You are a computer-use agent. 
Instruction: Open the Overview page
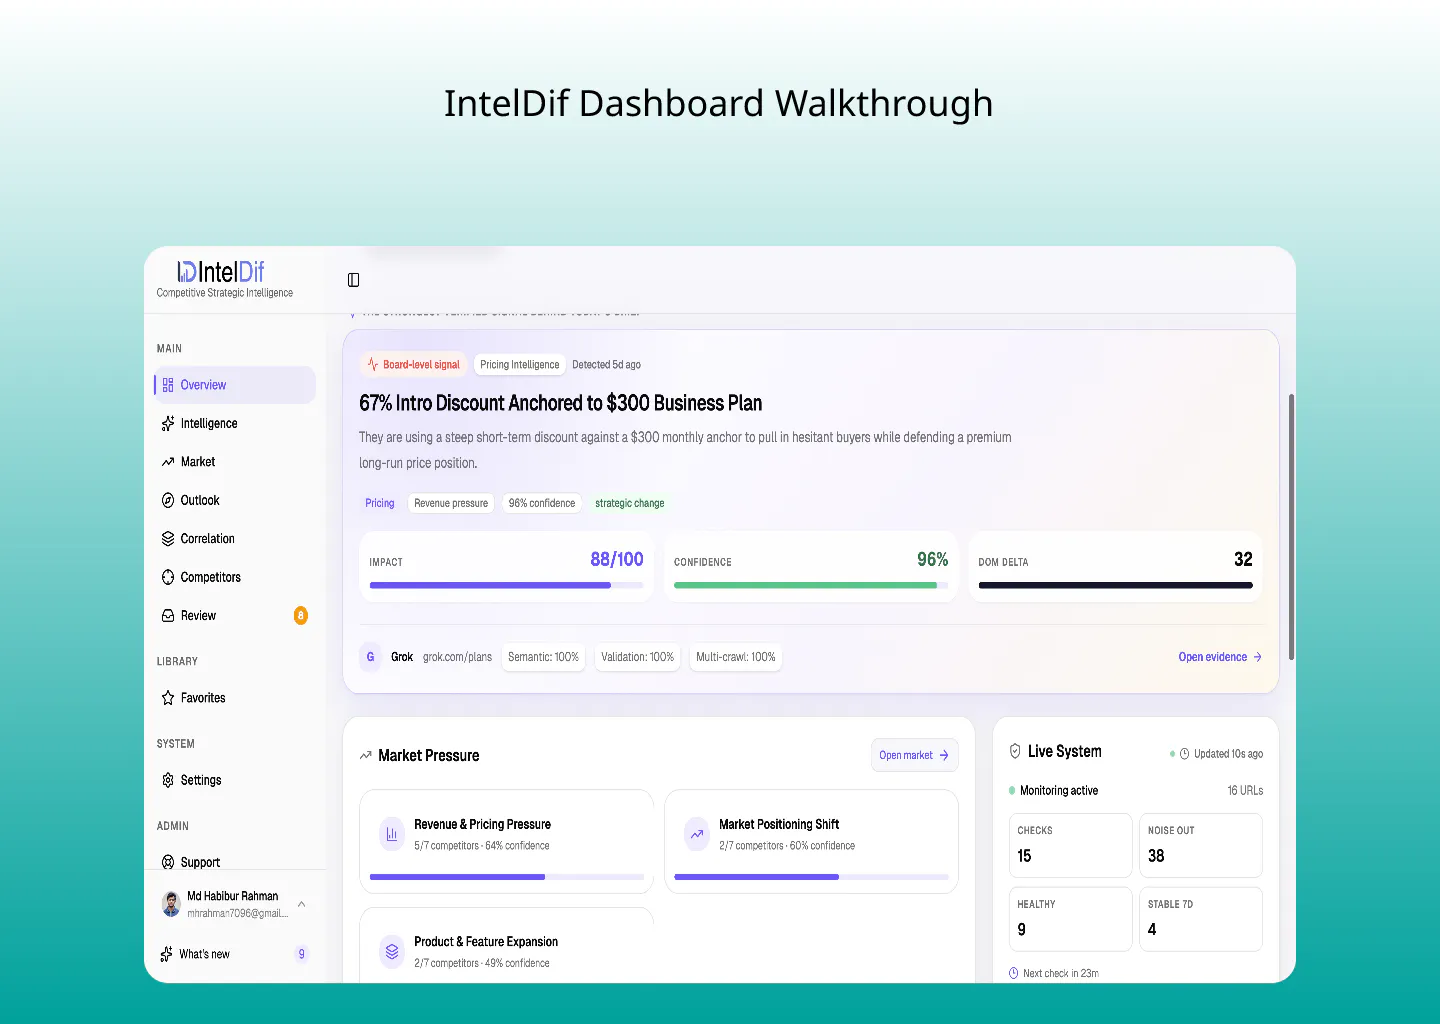(x=235, y=385)
